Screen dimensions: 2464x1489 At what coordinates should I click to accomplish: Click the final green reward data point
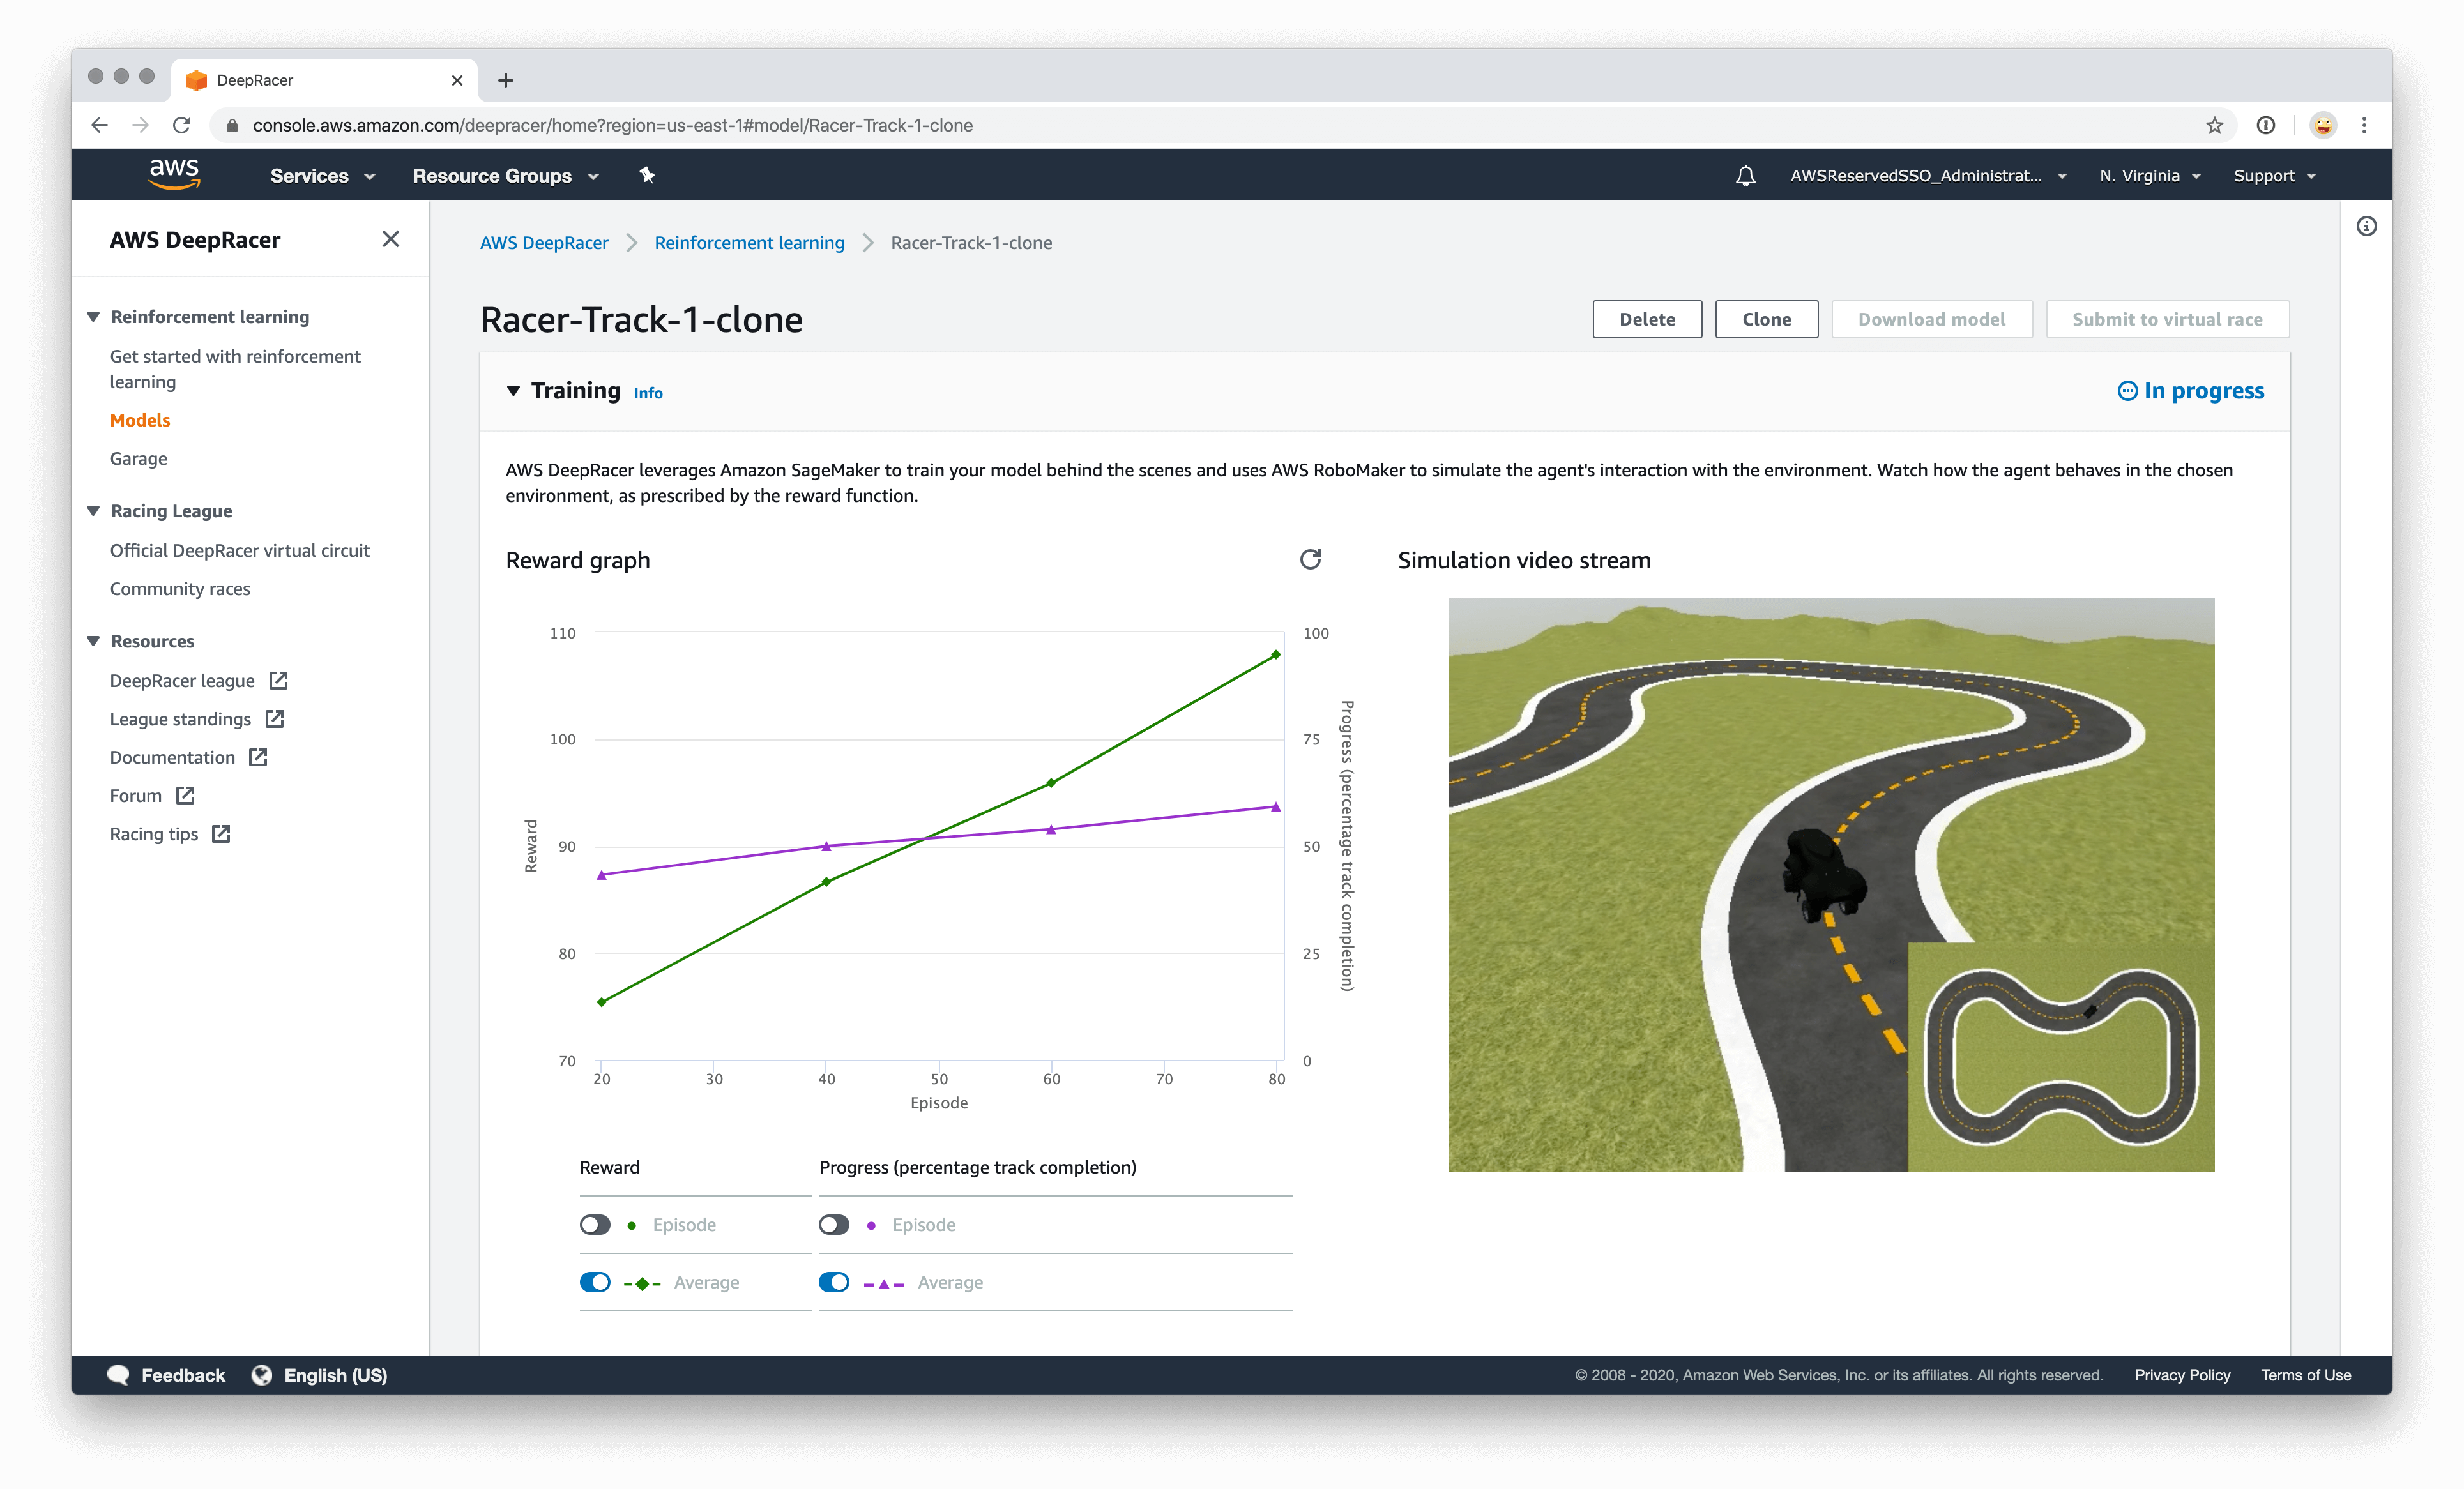[1275, 655]
